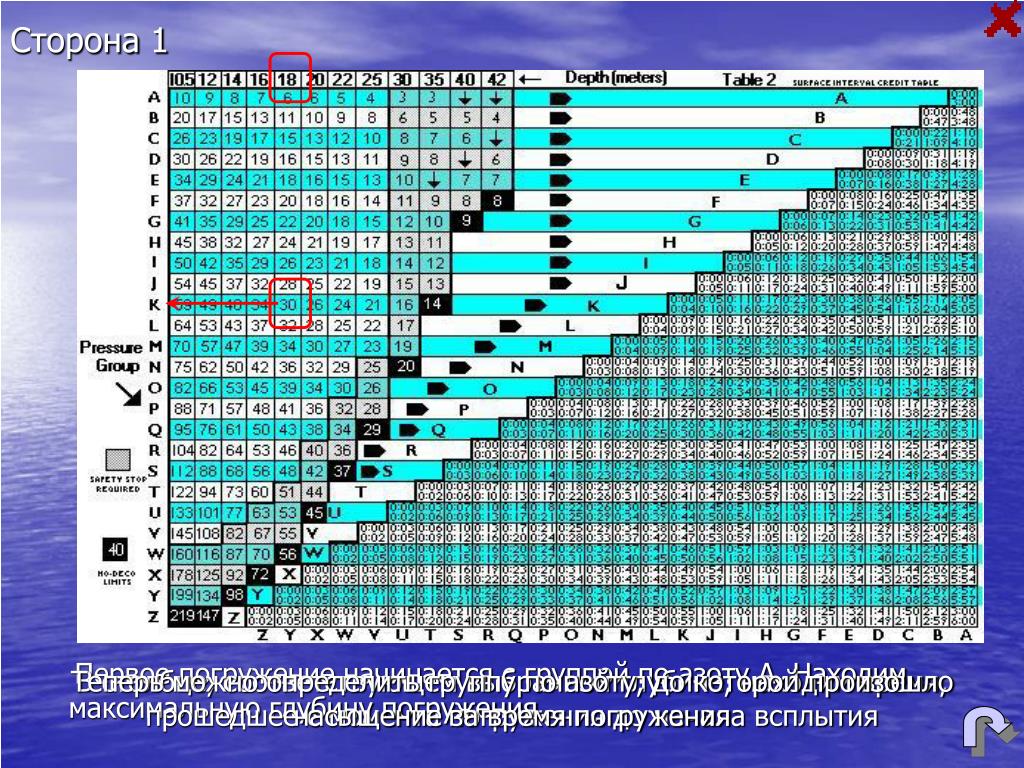Select the 25 depth column header

pos(372,80)
